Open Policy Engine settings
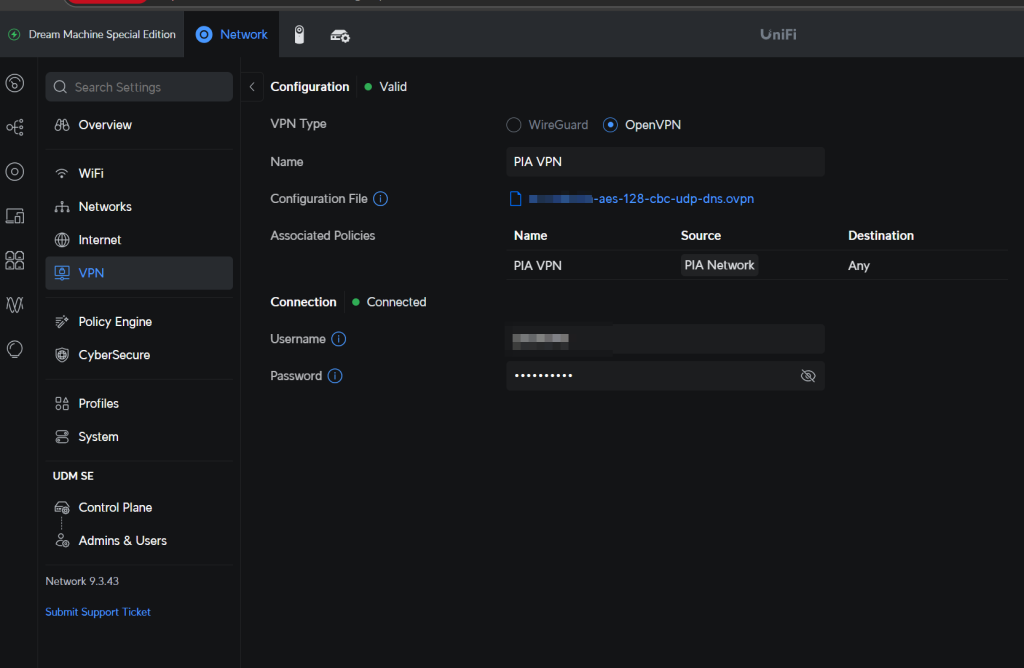The width and height of the screenshot is (1024, 668). coord(139,321)
